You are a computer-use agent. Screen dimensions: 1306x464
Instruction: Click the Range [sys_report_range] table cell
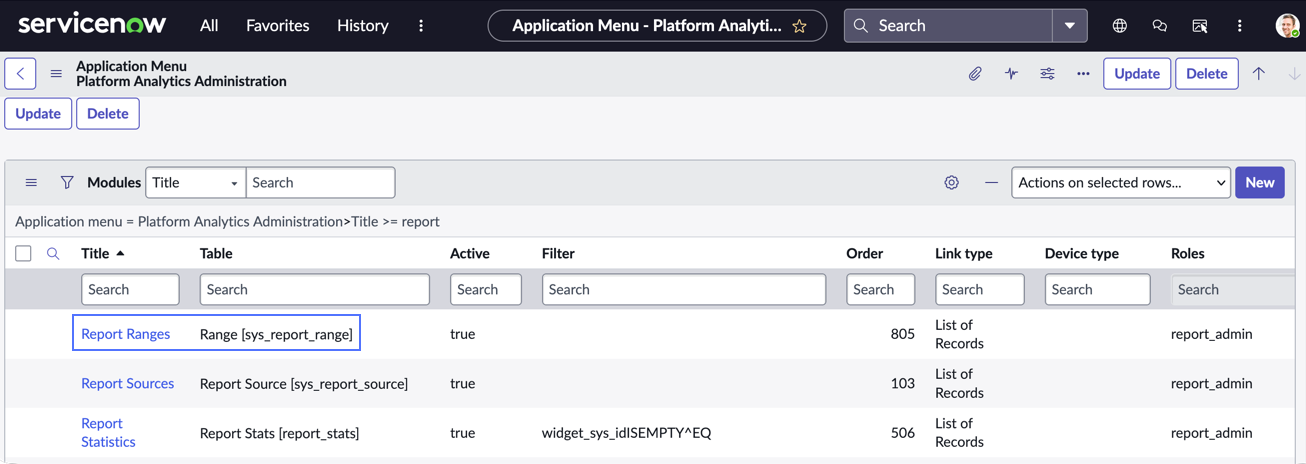[x=276, y=334]
